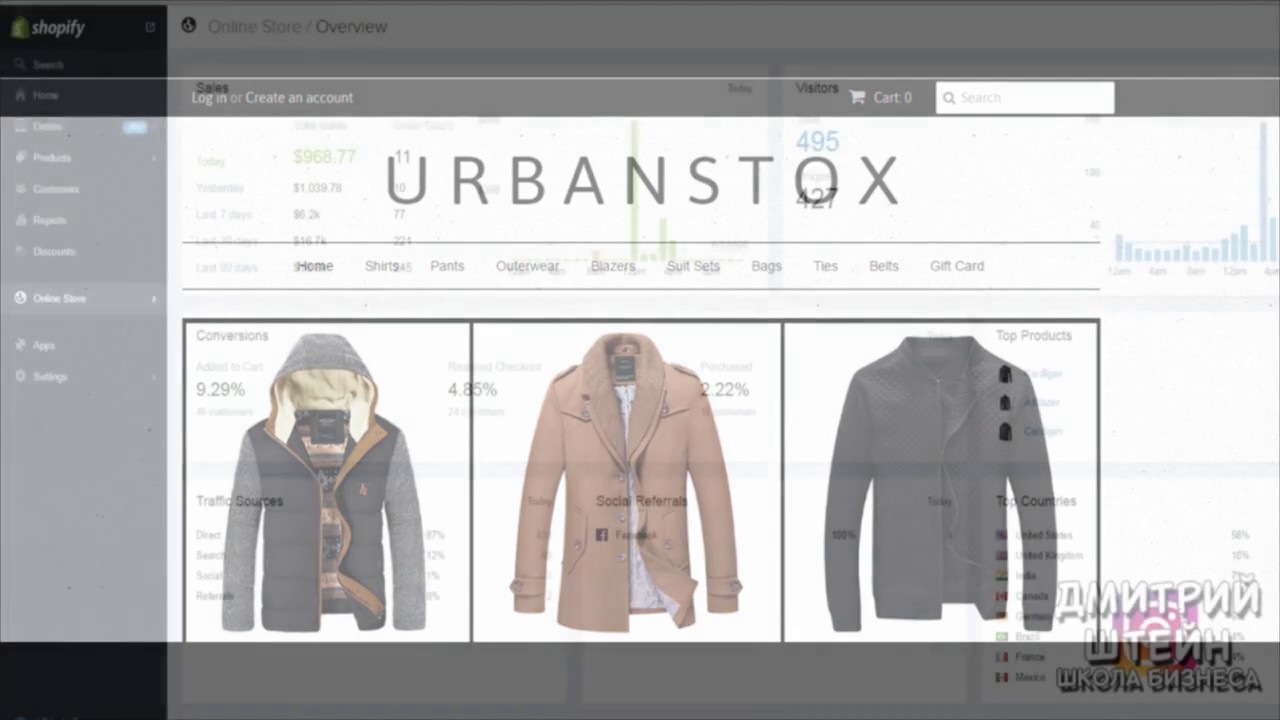Open the gray quilted bomber jacket image
This screenshot has width=1280, height=720.
[941, 481]
